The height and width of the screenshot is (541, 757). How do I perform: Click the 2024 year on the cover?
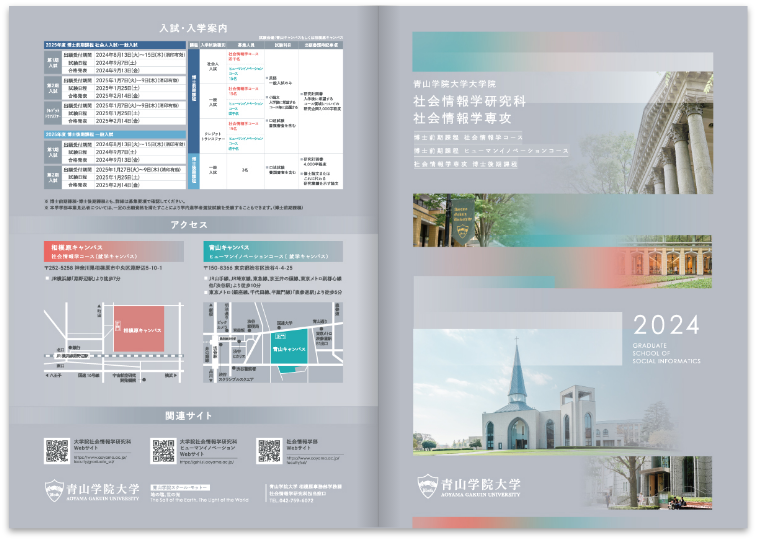666,325
